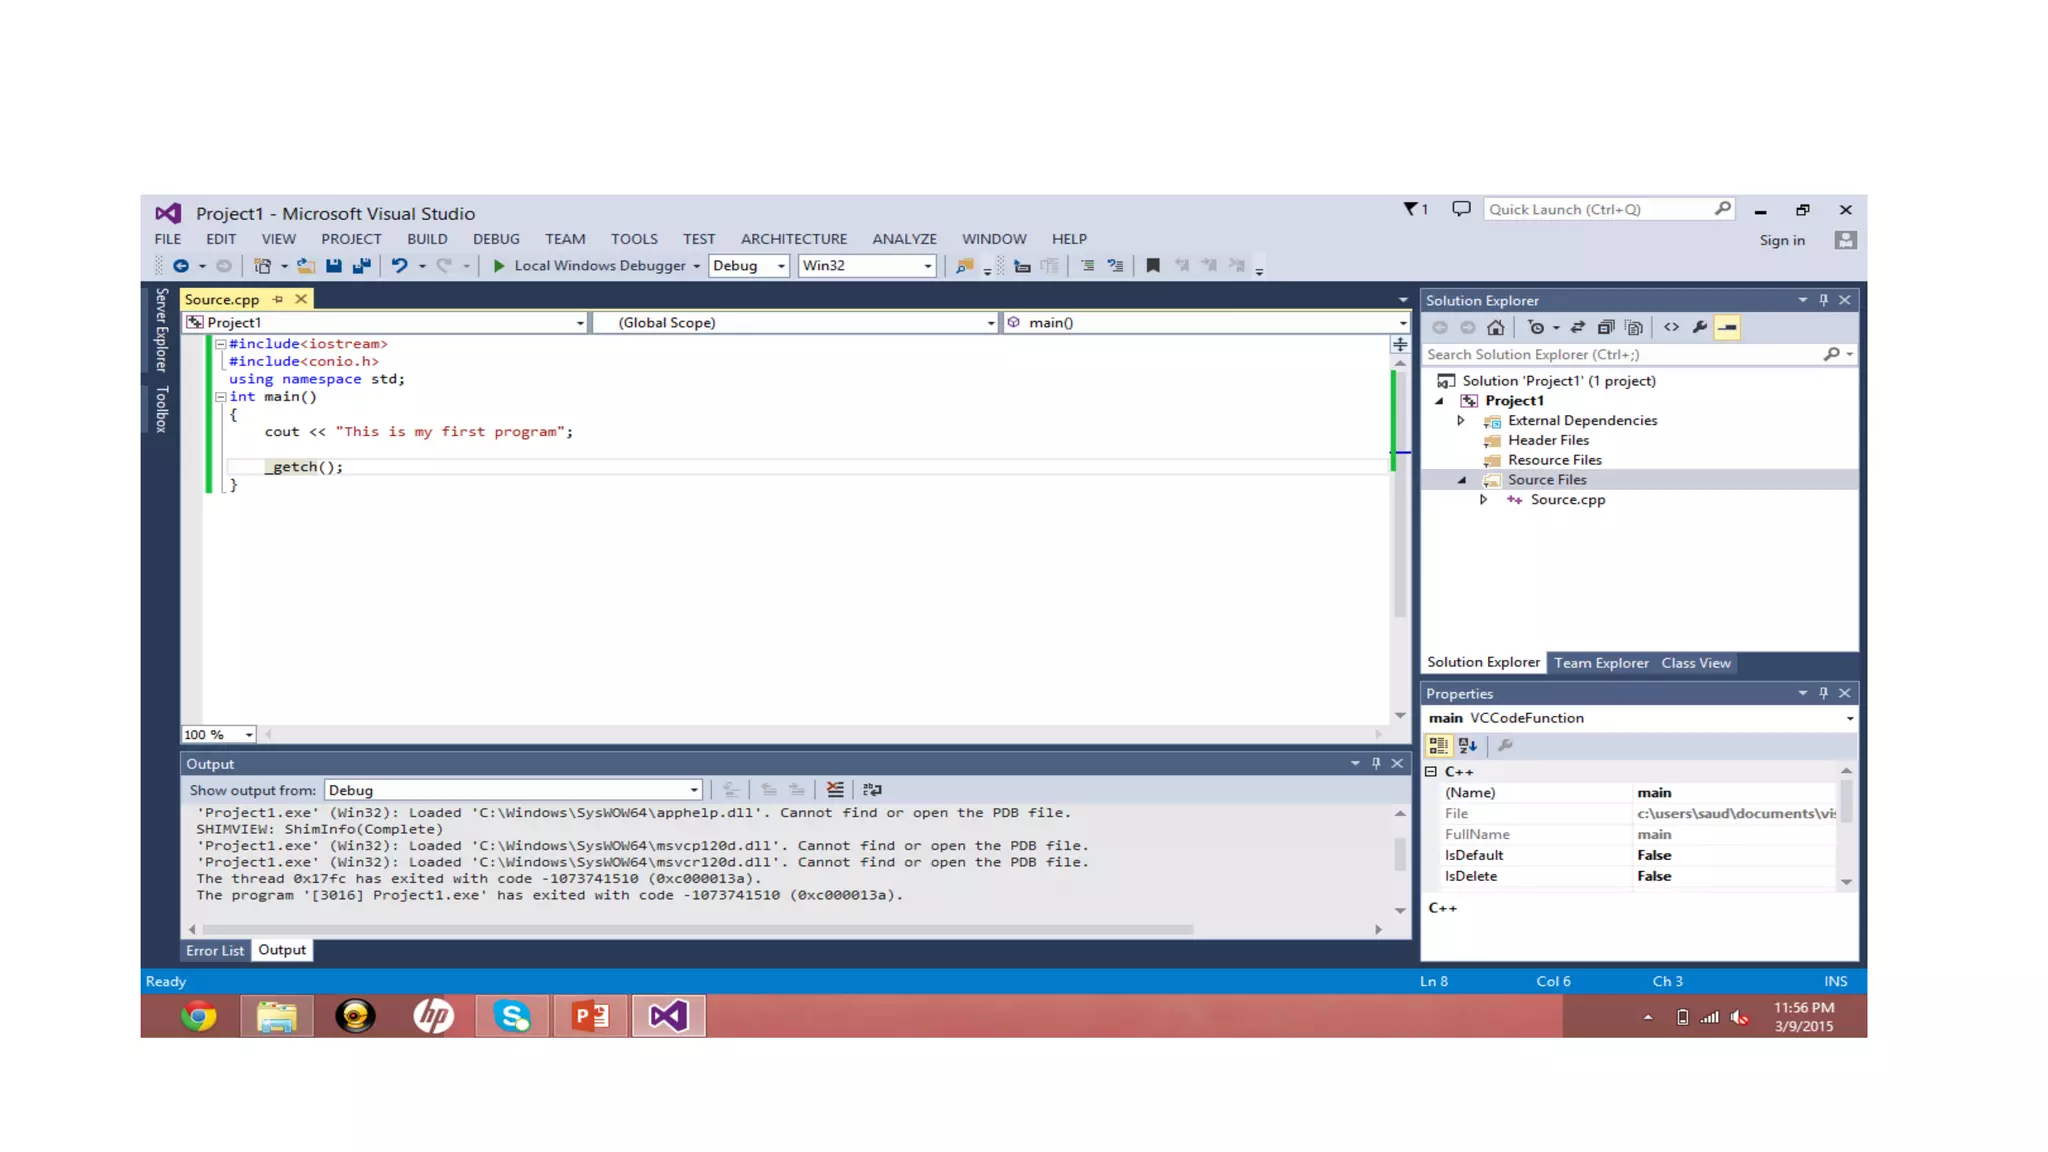The width and height of the screenshot is (2048, 1152).
Task: Click the Sync with Active Document icon
Action: [x=1578, y=328]
